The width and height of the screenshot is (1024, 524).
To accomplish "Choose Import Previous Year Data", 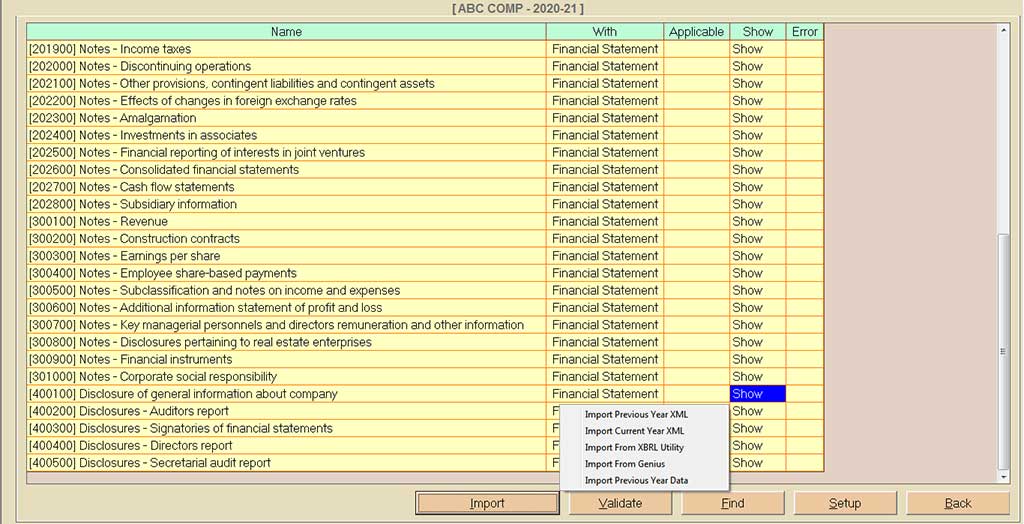I will [636, 481].
